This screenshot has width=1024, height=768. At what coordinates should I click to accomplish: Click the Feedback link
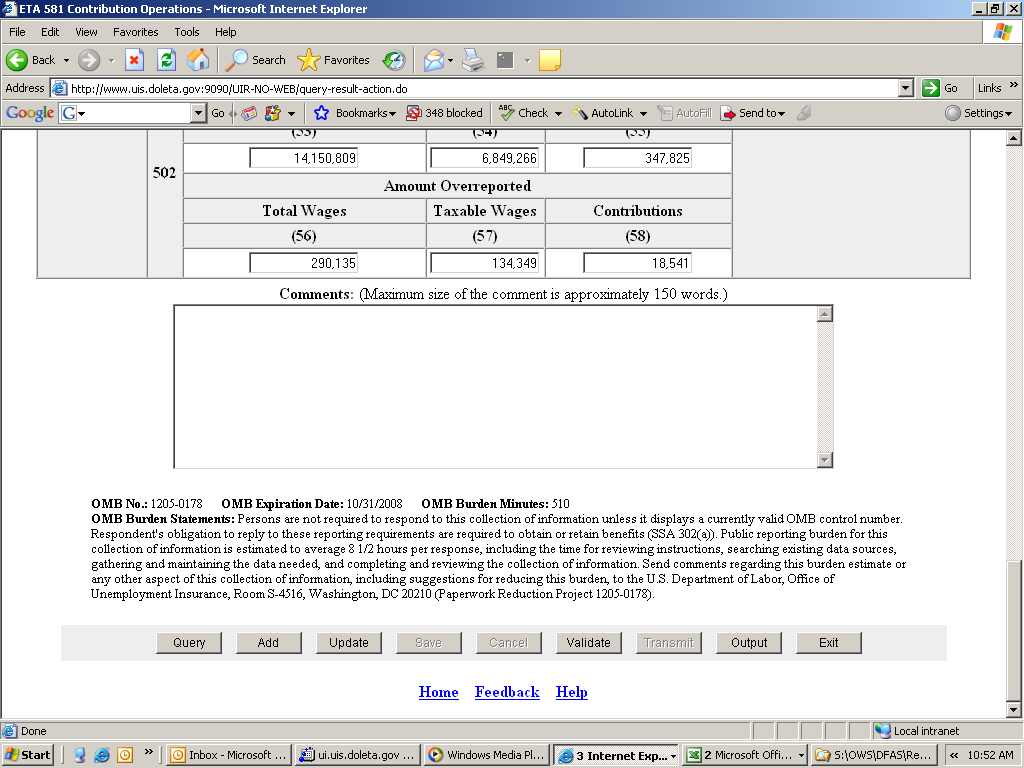click(507, 692)
